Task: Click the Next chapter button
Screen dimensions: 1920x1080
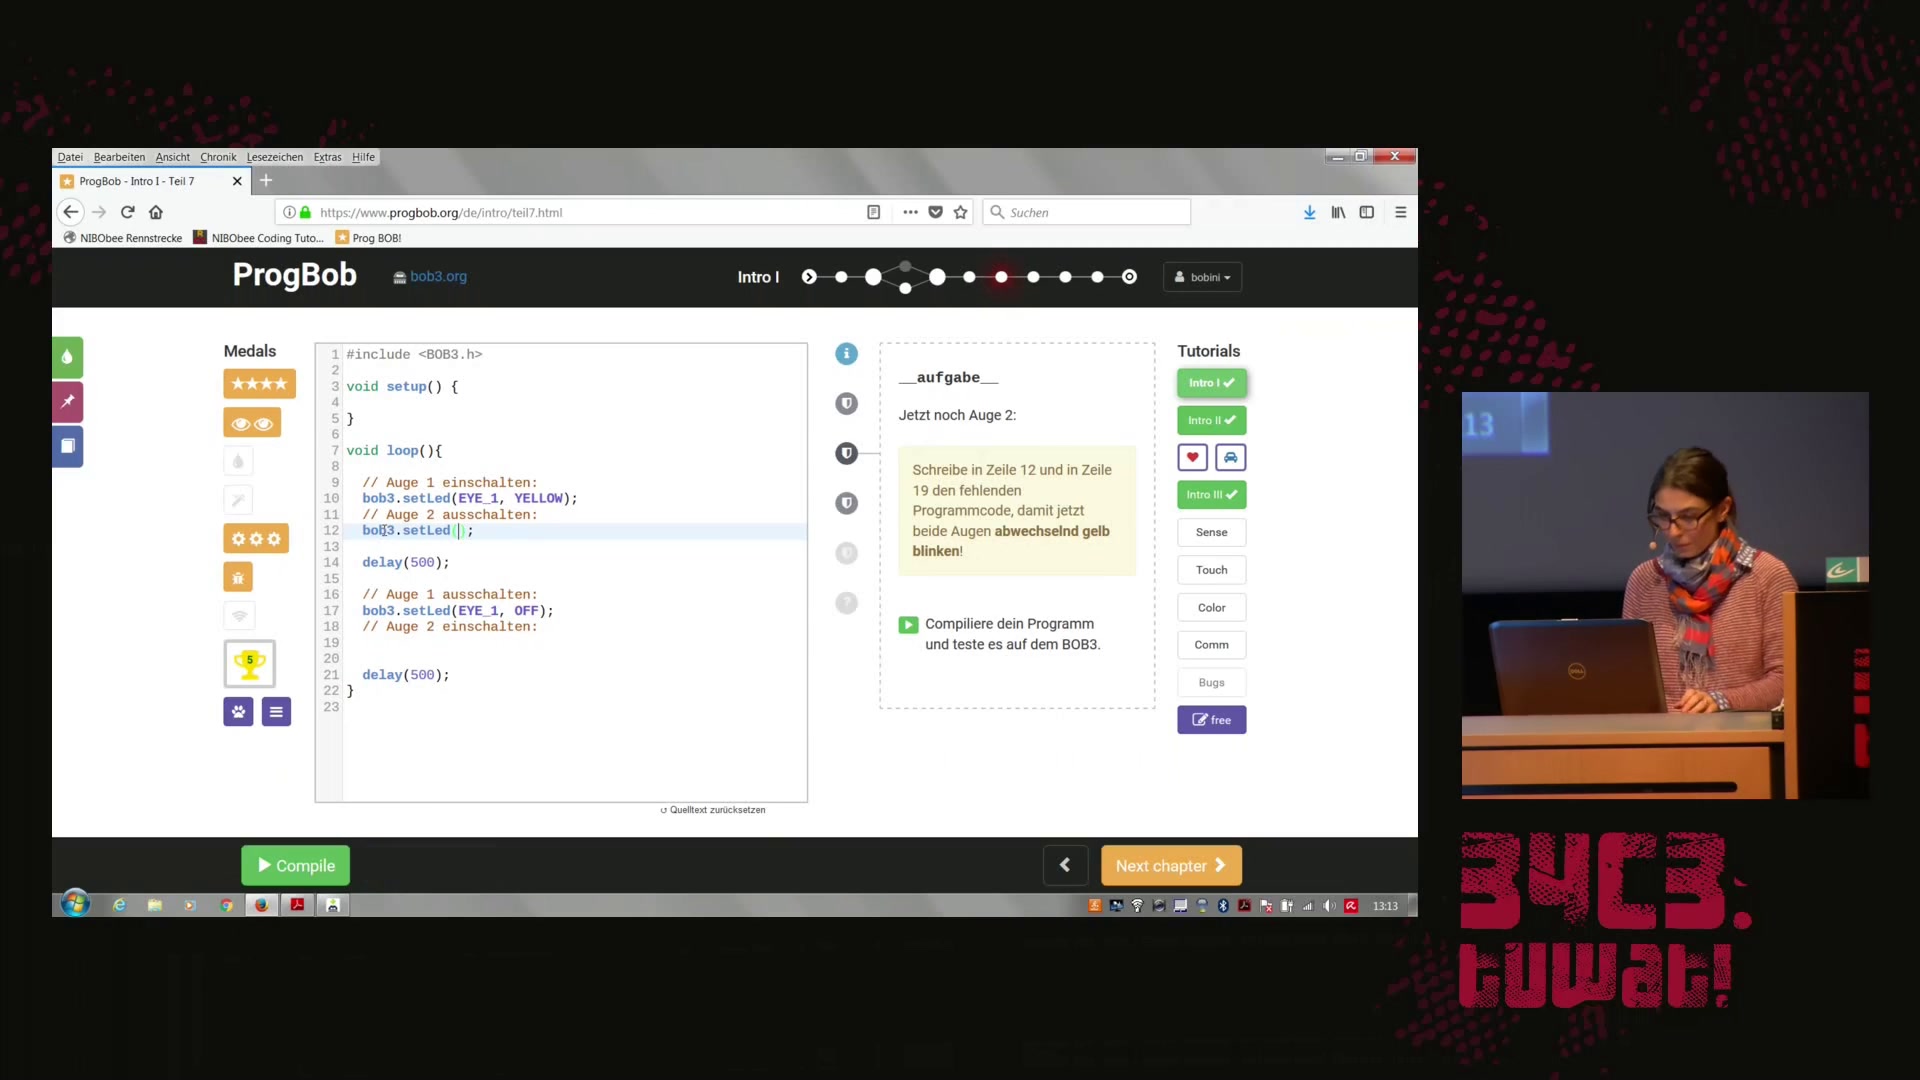Action: pos(1171,865)
